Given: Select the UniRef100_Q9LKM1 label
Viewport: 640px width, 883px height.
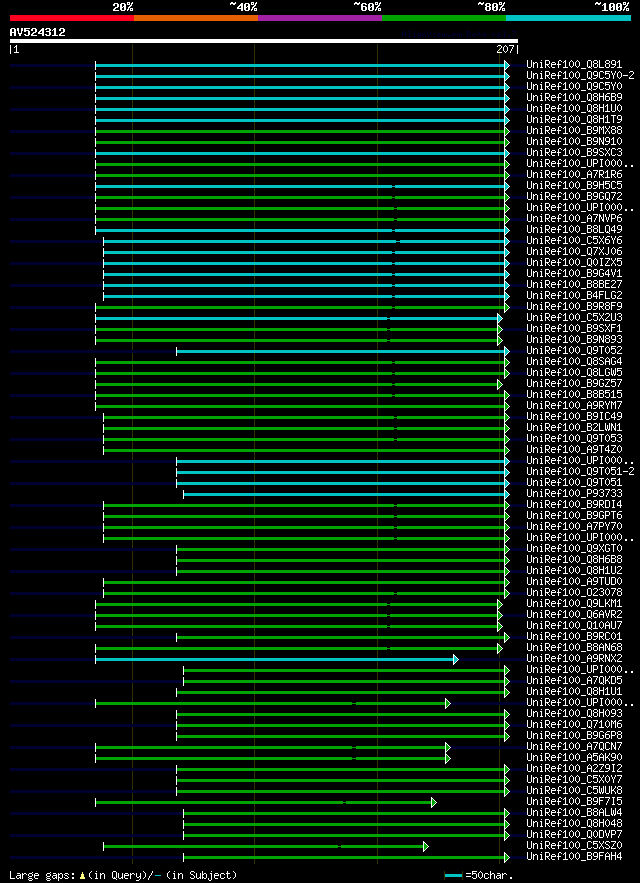Looking at the screenshot, I should 574,603.
